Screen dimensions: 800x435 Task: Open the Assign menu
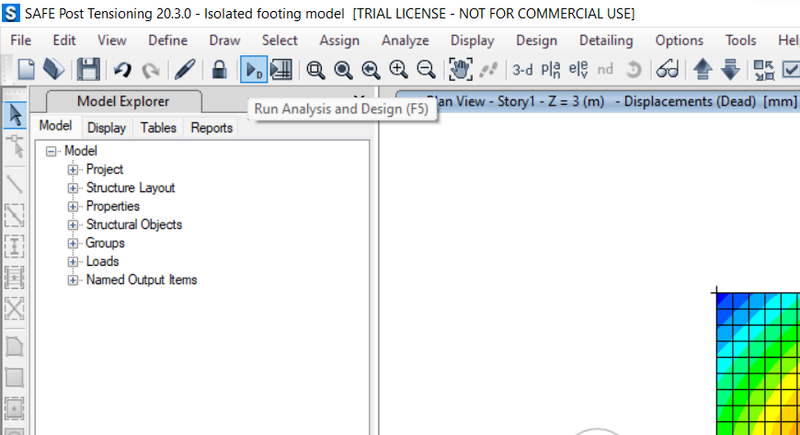339,40
